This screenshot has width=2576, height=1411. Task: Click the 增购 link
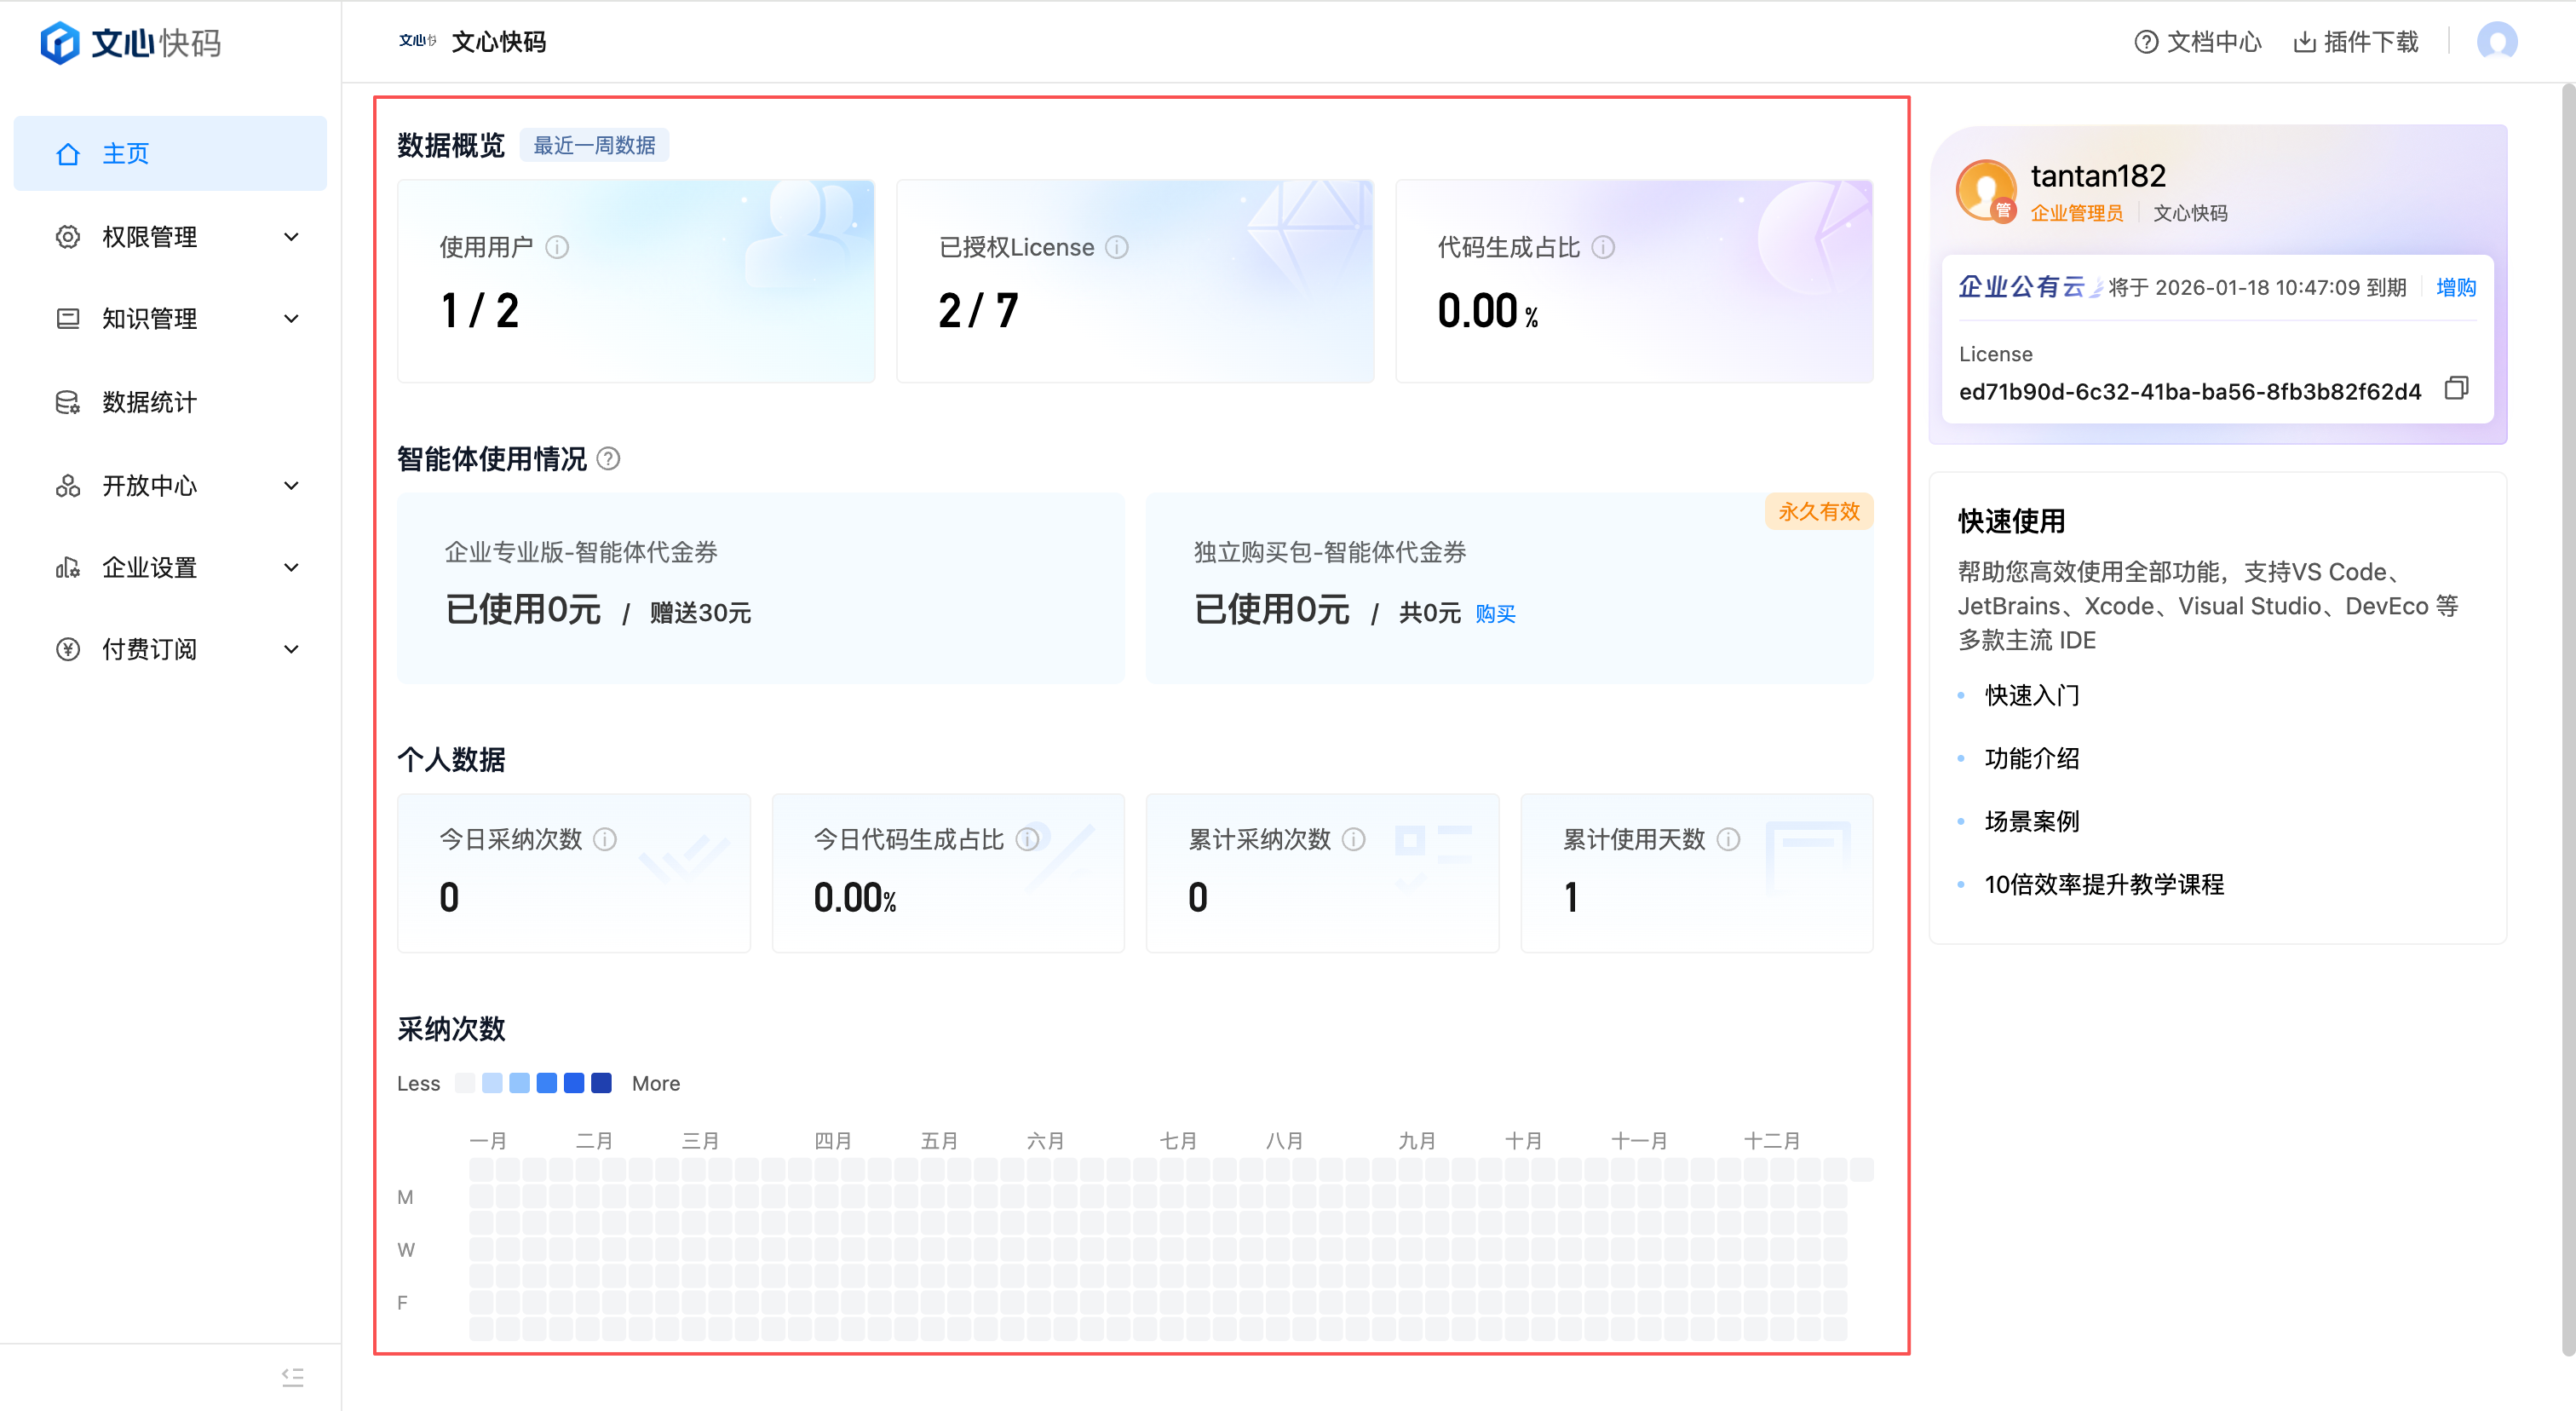pos(2455,288)
